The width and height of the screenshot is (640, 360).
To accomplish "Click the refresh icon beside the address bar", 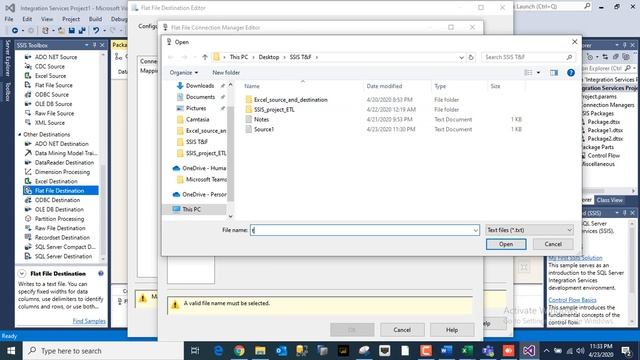I will tap(471, 58).
